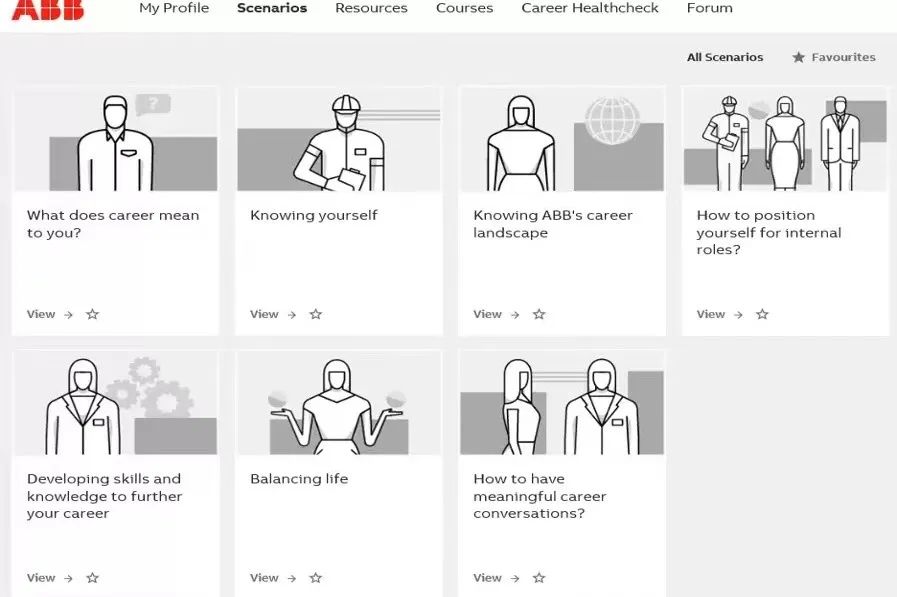897x597 pixels.
Task: Star the 'Developing skills and knowledge' card
Action: [x=93, y=578]
